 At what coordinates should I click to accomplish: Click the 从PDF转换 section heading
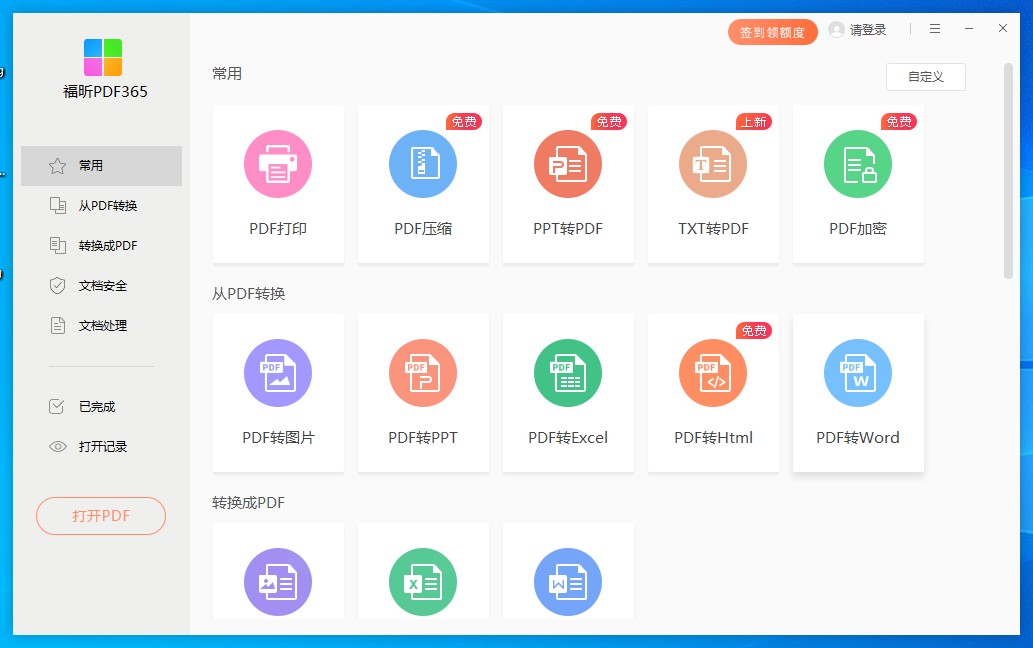(248, 294)
